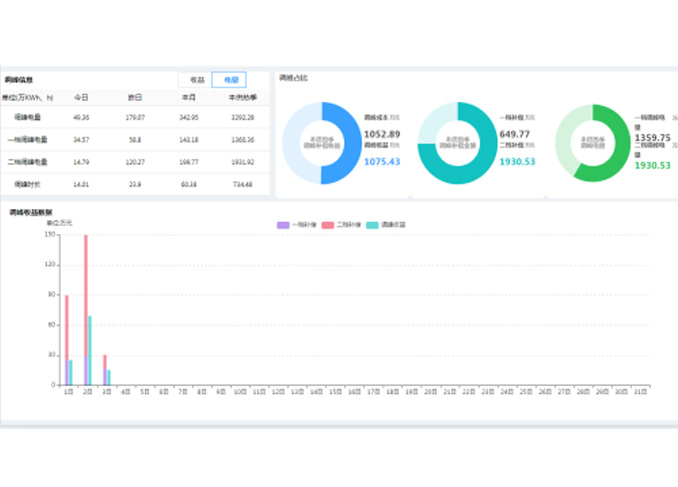Click the pink bar for day 3
Screen dimensions: 678x487
pos(104,370)
